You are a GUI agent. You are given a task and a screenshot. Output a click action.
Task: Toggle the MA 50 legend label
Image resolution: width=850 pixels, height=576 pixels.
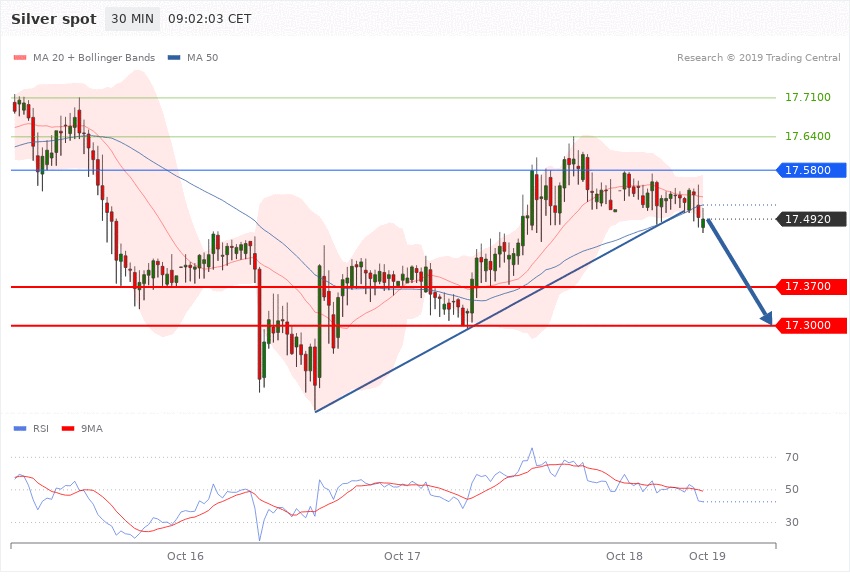202,57
